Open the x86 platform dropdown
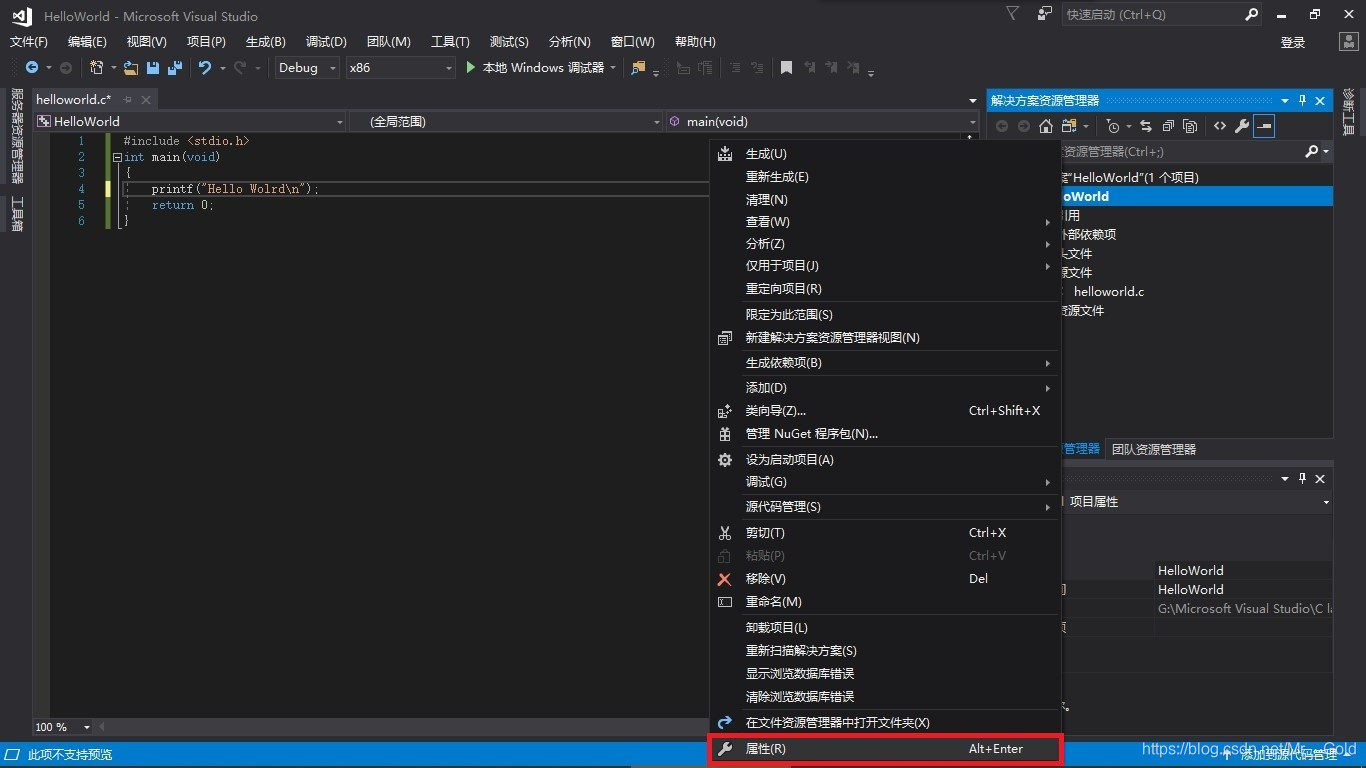Screen dimensions: 1366x768 pos(400,68)
